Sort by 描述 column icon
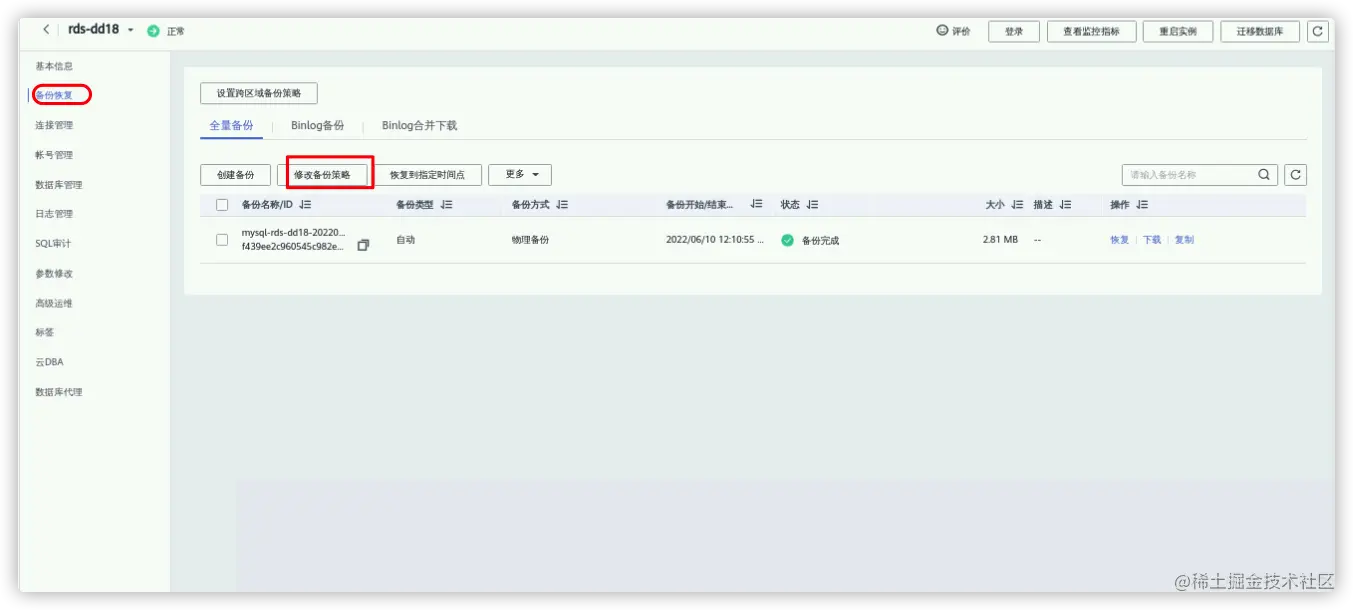Viewport: 1353px width, 610px height. 1065,205
